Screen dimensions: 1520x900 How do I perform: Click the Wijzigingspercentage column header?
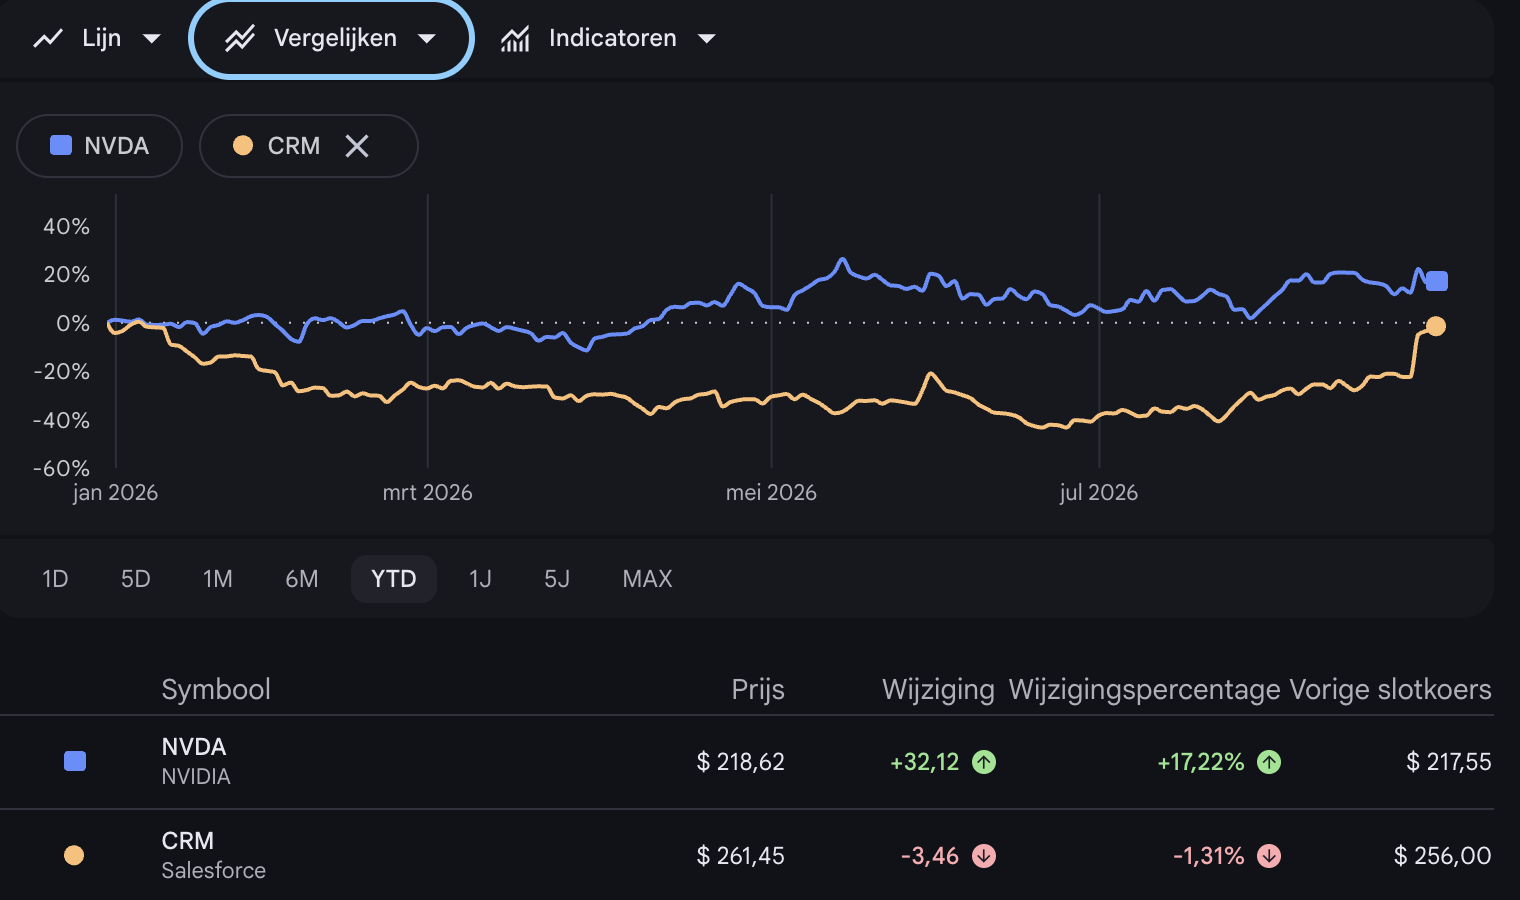1145,690
